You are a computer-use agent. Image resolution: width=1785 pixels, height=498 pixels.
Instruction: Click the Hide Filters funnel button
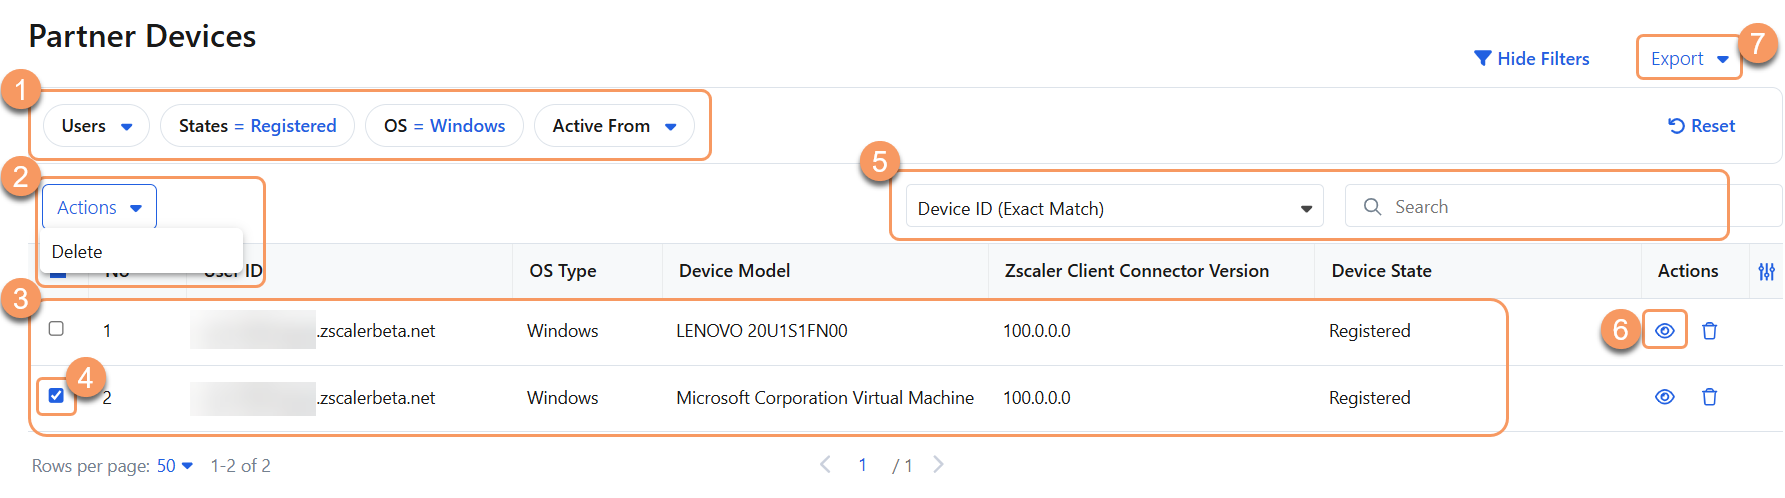tap(1531, 59)
